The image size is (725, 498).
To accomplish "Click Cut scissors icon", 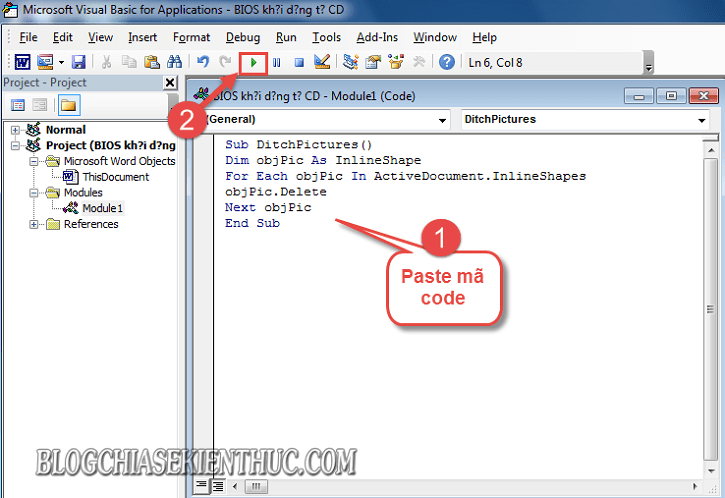I will point(106,62).
